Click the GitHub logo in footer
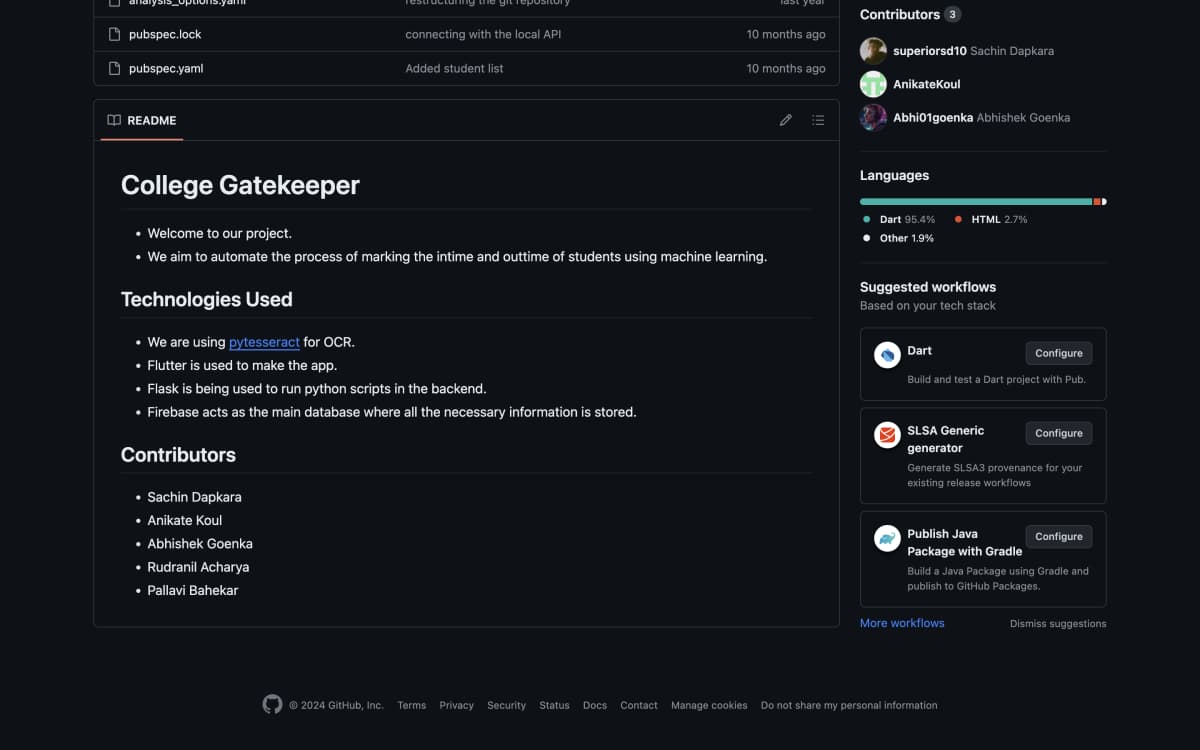Screen dimensions: 1200x750 pyautogui.click(x=272, y=705)
